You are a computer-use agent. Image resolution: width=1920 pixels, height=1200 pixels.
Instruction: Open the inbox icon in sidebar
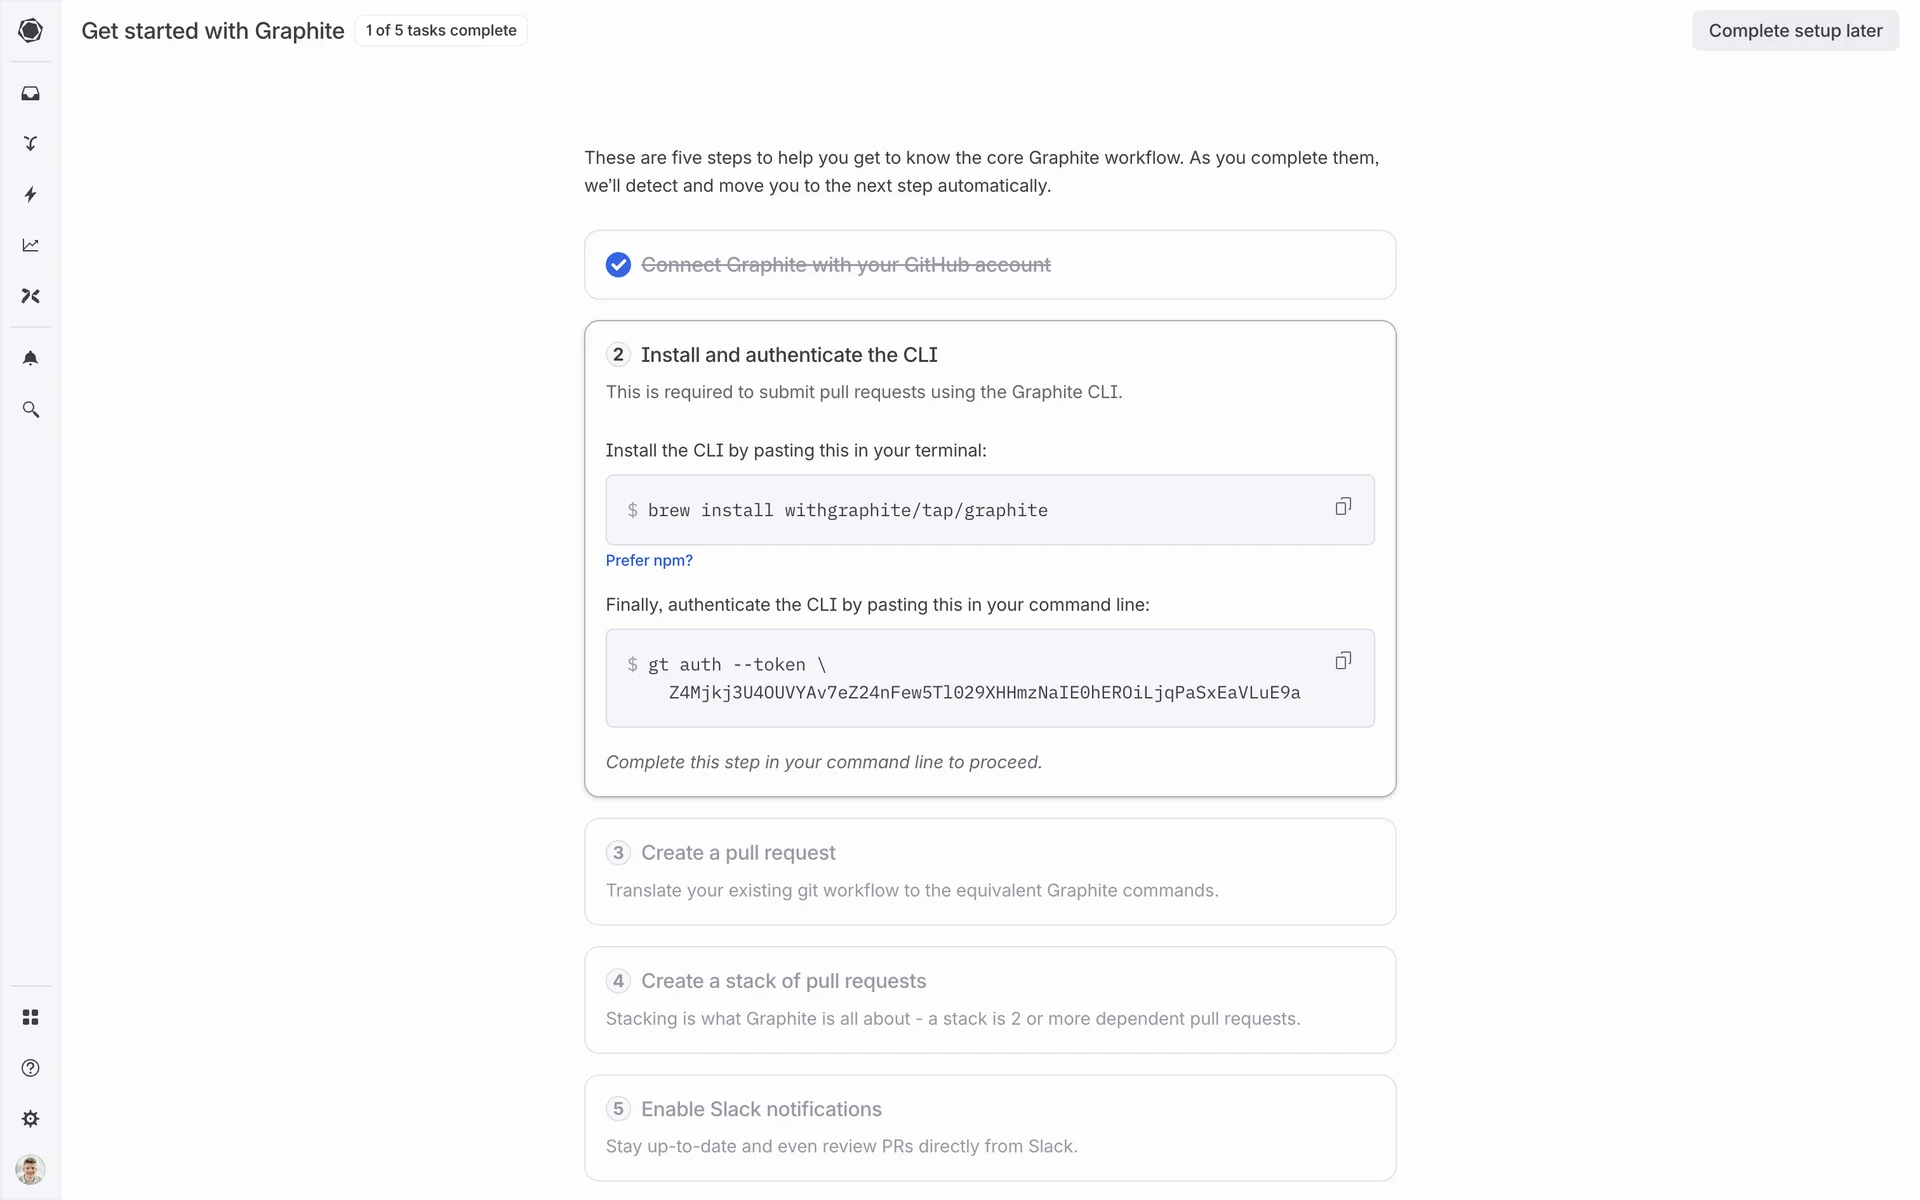[30, 93]
